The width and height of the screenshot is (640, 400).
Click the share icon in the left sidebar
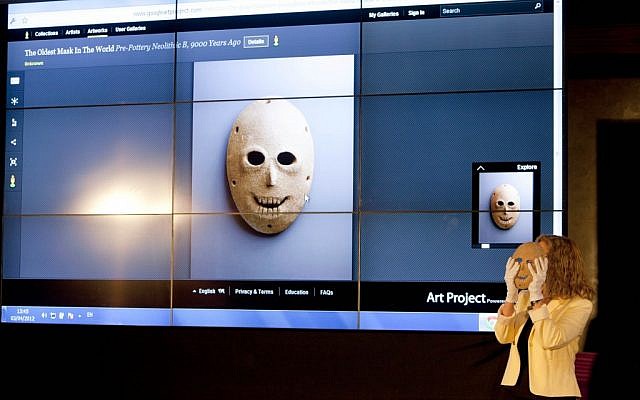tap(13, 142)
